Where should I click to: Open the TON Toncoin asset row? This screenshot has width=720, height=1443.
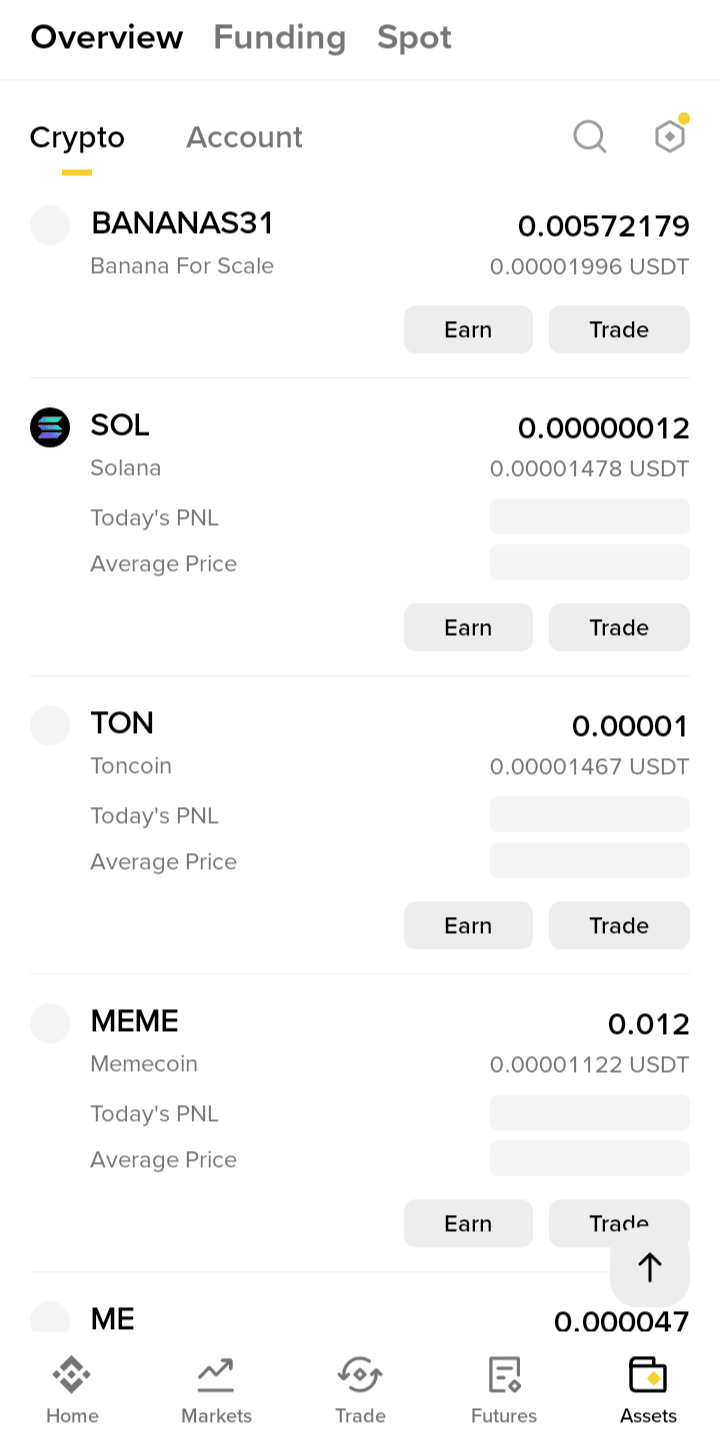(300, 745)
